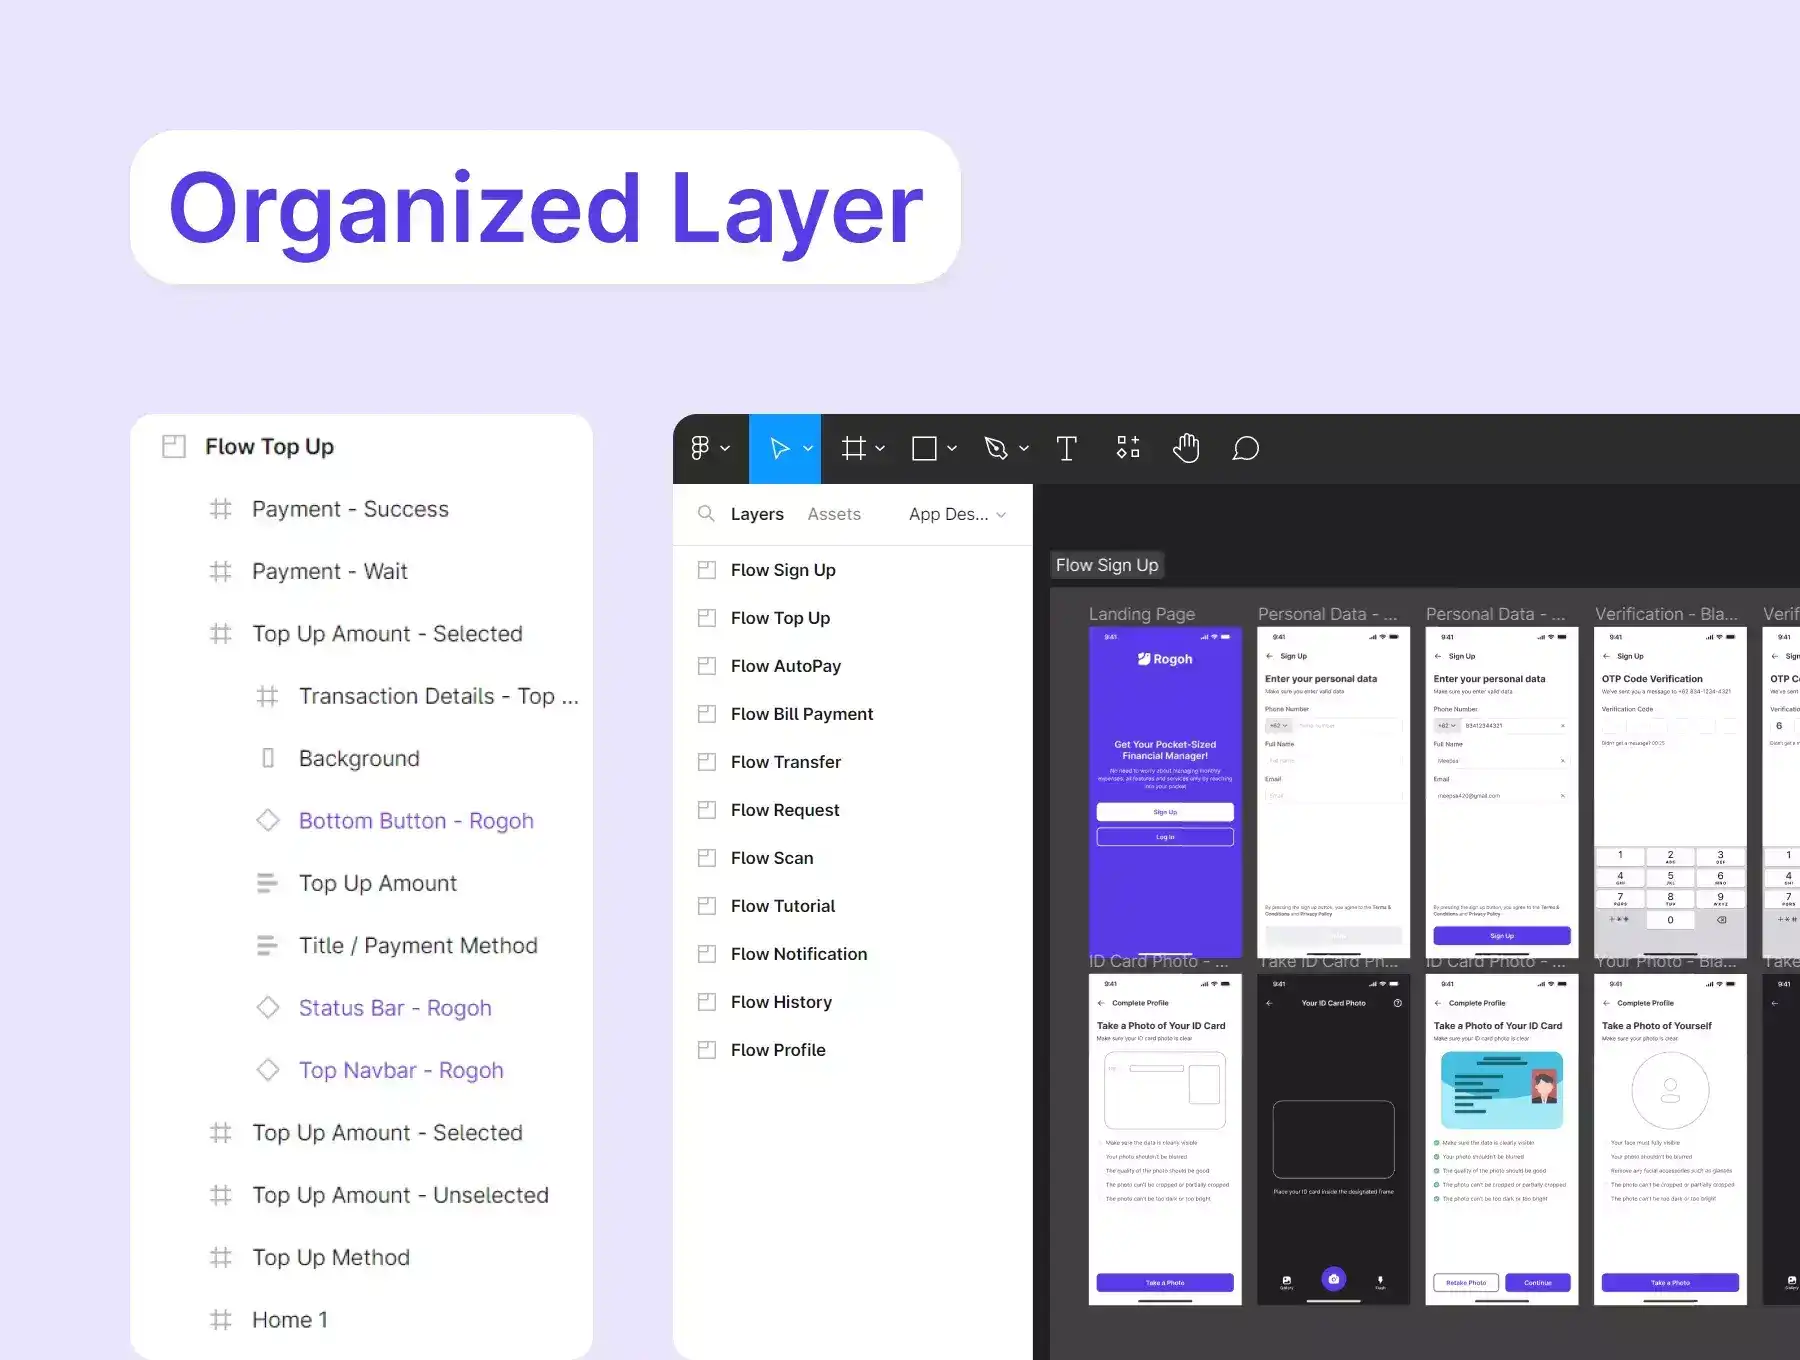This screenshot has width=1800, height=1360.
Task: Select the Rectangle shape tool
Action: pyautogui.click(x=924, y=448)
